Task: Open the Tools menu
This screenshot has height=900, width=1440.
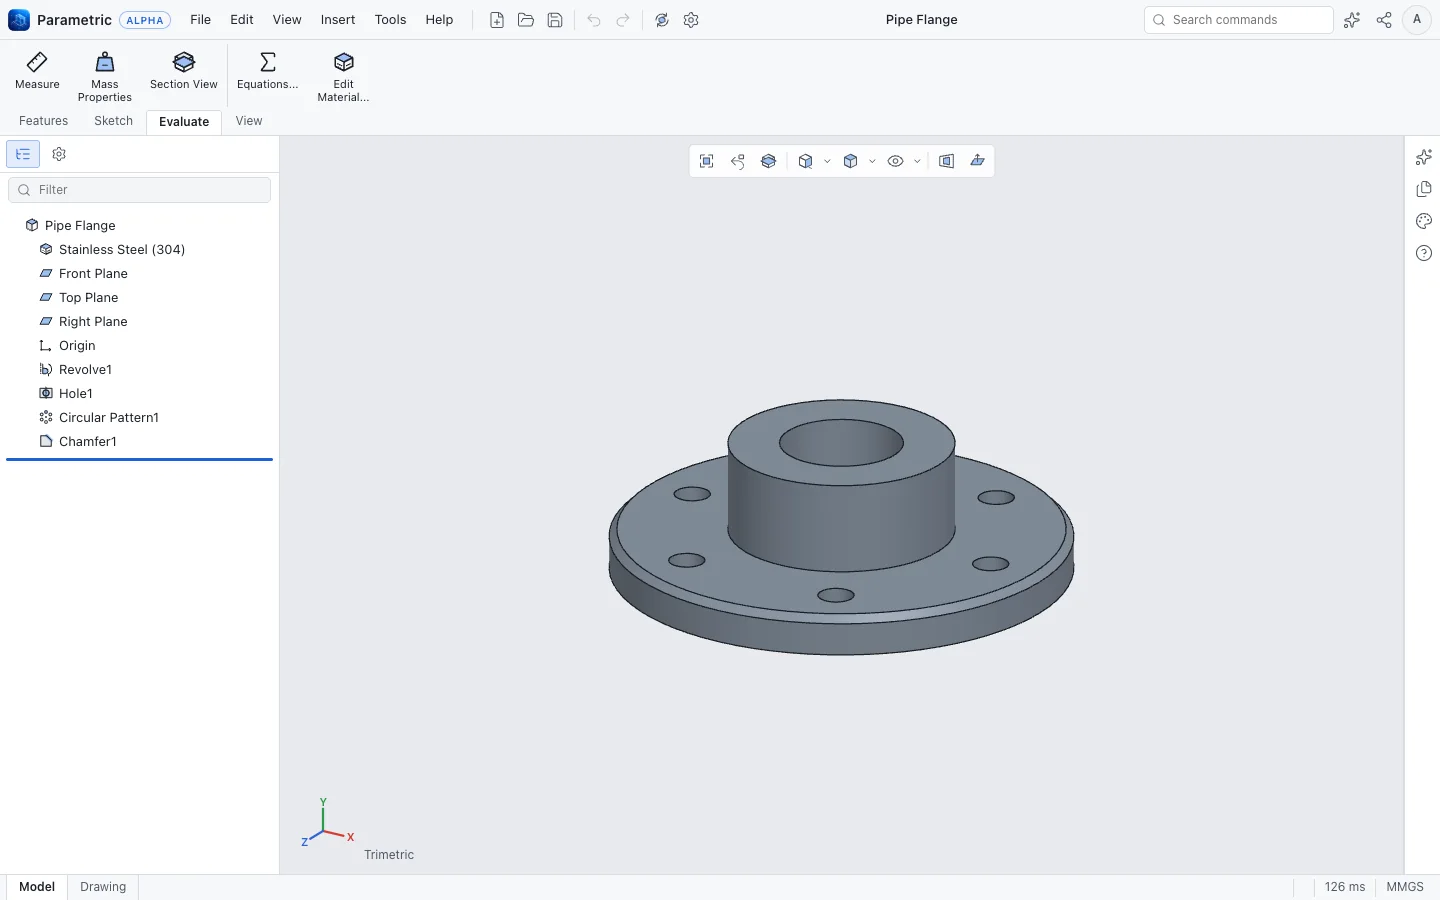Action: coord(390,20)
